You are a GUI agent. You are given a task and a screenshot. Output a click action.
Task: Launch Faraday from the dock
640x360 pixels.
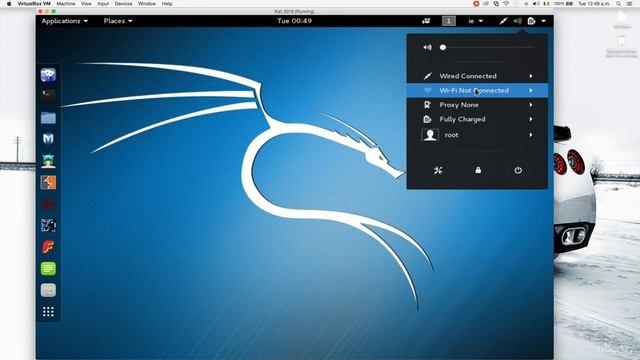48,247
